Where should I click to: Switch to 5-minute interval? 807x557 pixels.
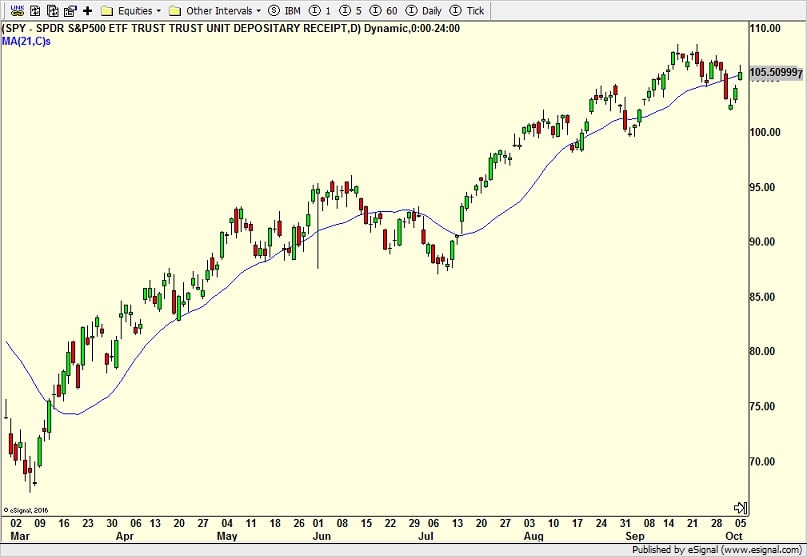point(351,11)
